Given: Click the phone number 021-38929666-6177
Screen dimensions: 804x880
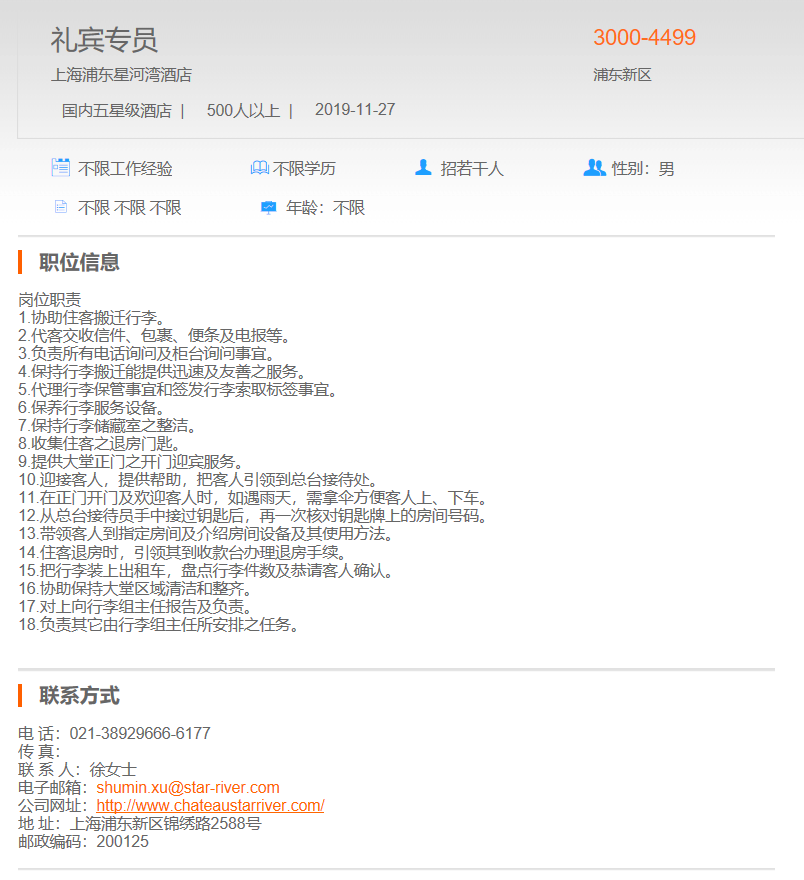Looking at the screenshot, I should point(140,734).
